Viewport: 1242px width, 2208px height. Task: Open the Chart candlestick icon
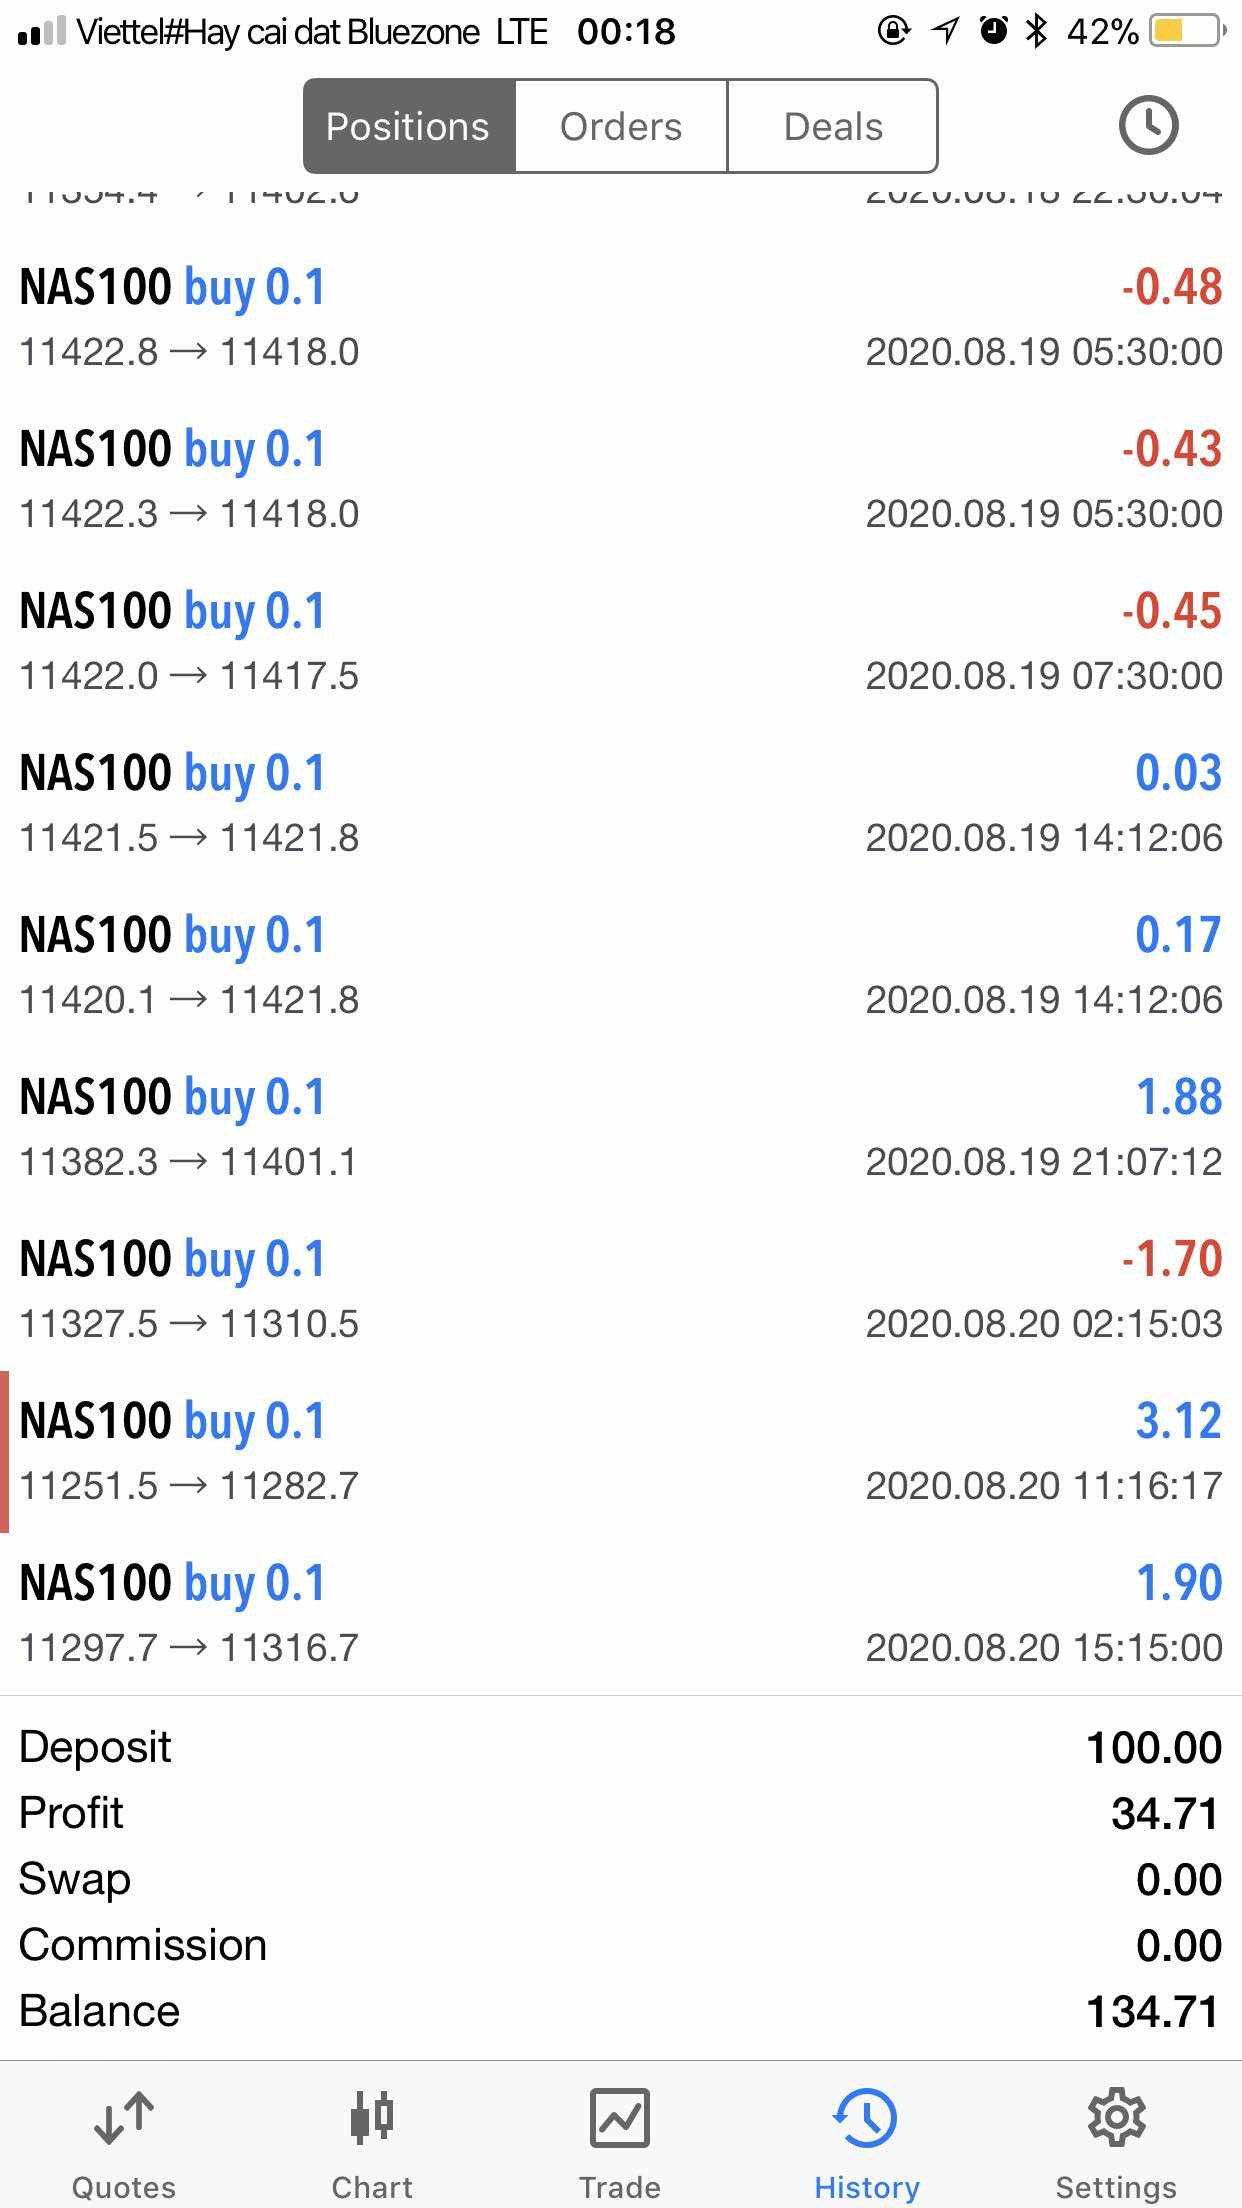[x=372, y=2119]
